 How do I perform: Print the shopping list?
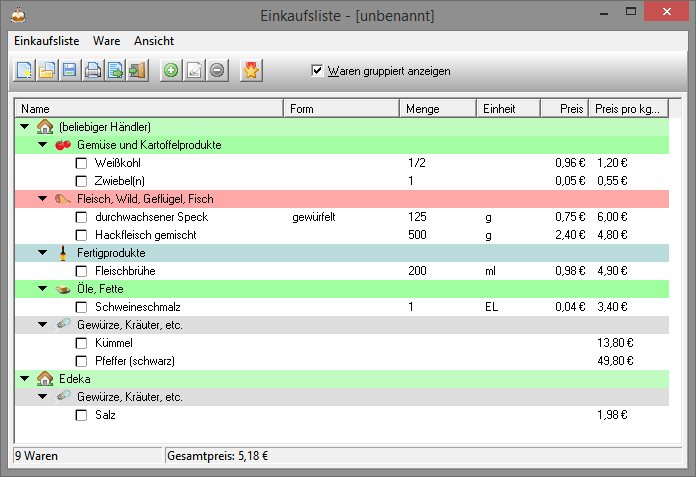pos(93,70)
